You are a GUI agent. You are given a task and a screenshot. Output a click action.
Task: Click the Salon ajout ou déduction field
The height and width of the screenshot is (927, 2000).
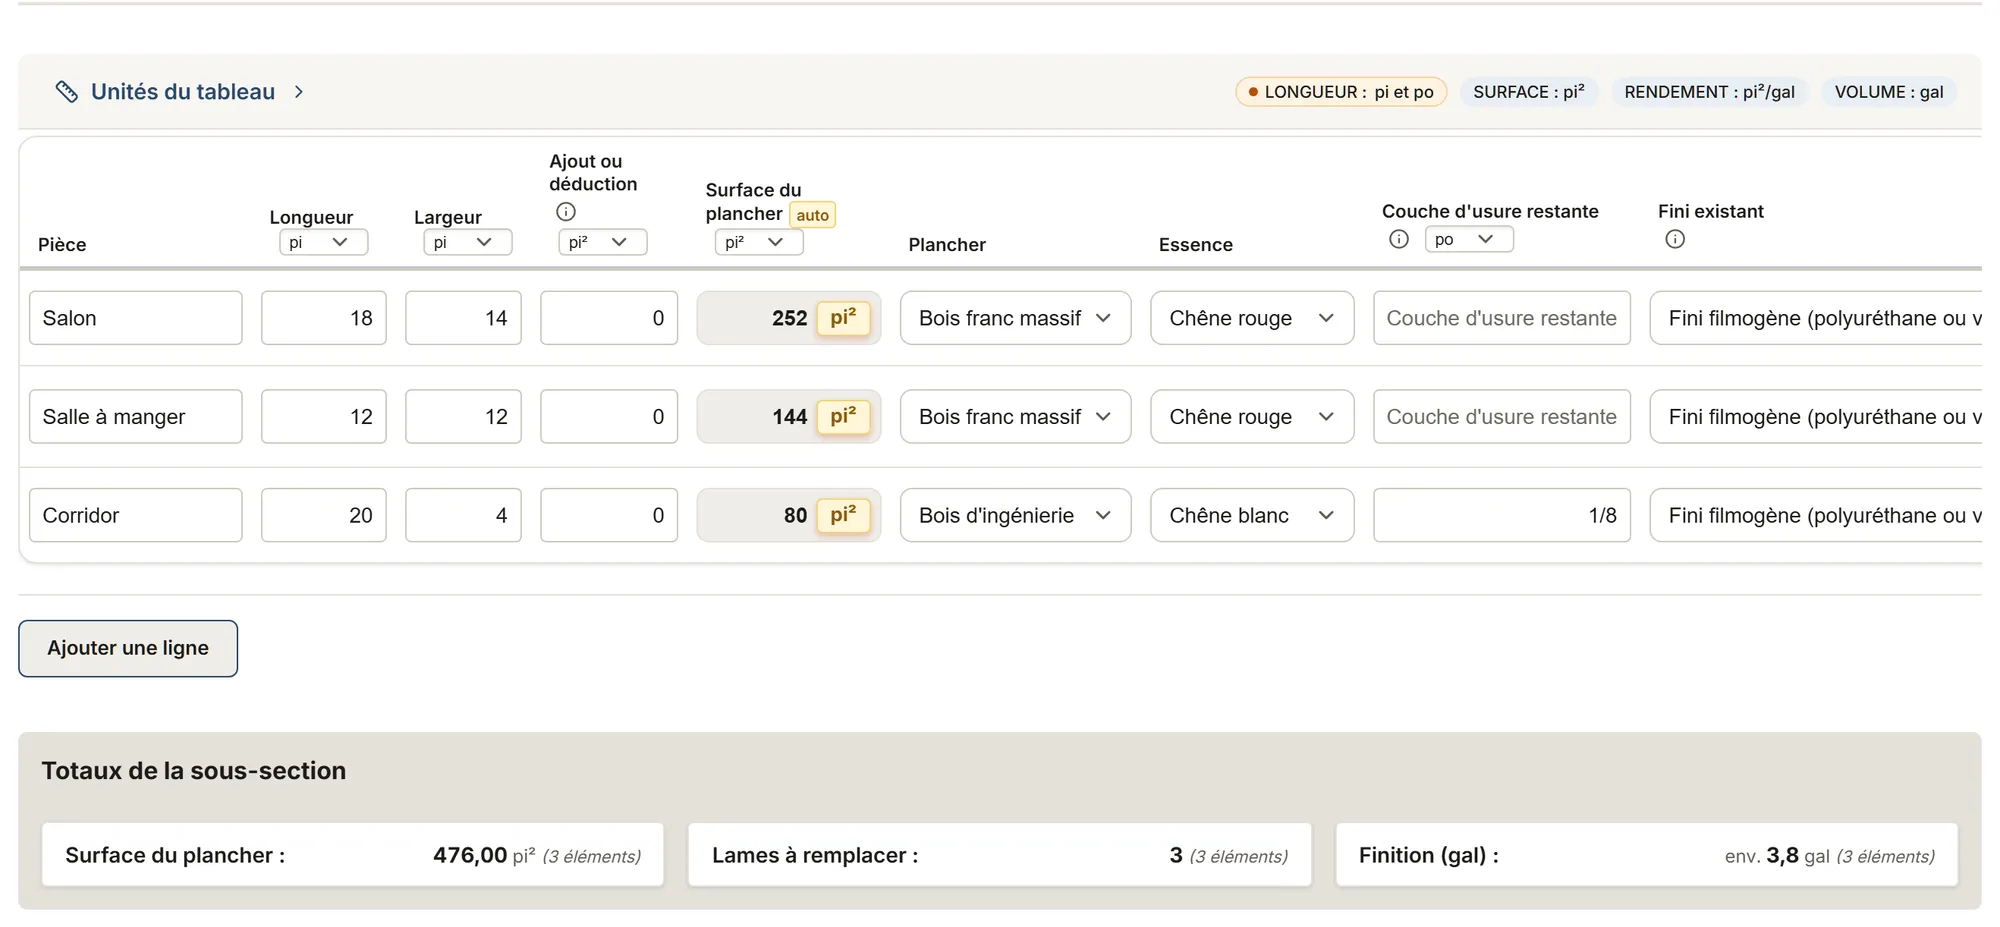click(x=609, y=318)
